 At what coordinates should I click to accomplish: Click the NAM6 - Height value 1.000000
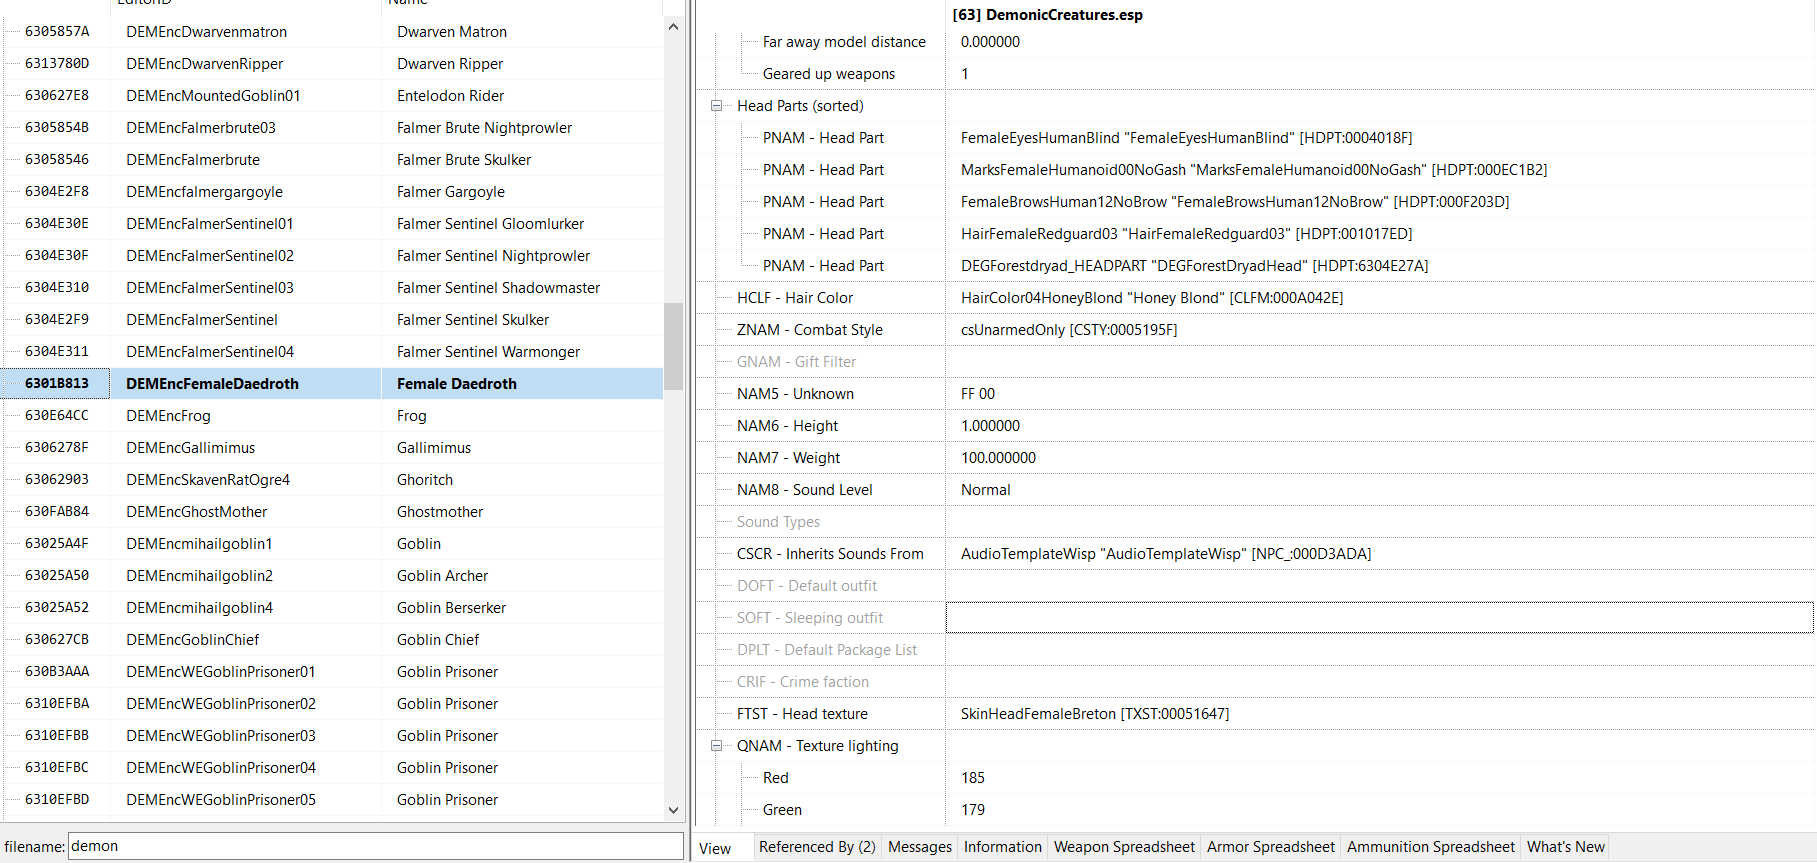(990, 426)
